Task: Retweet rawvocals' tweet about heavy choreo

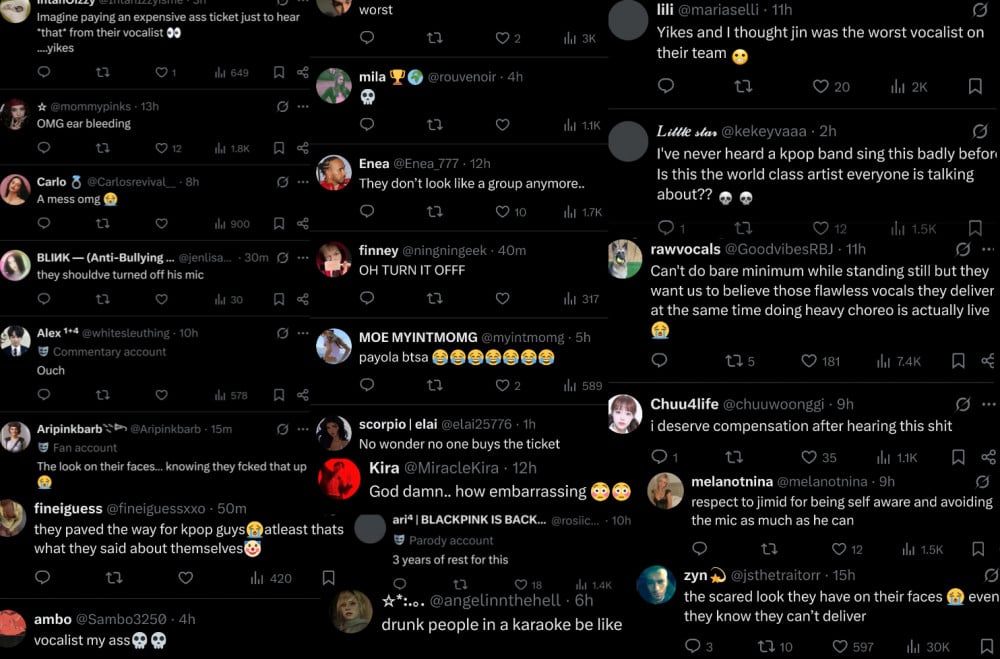Action: (733, 361)
